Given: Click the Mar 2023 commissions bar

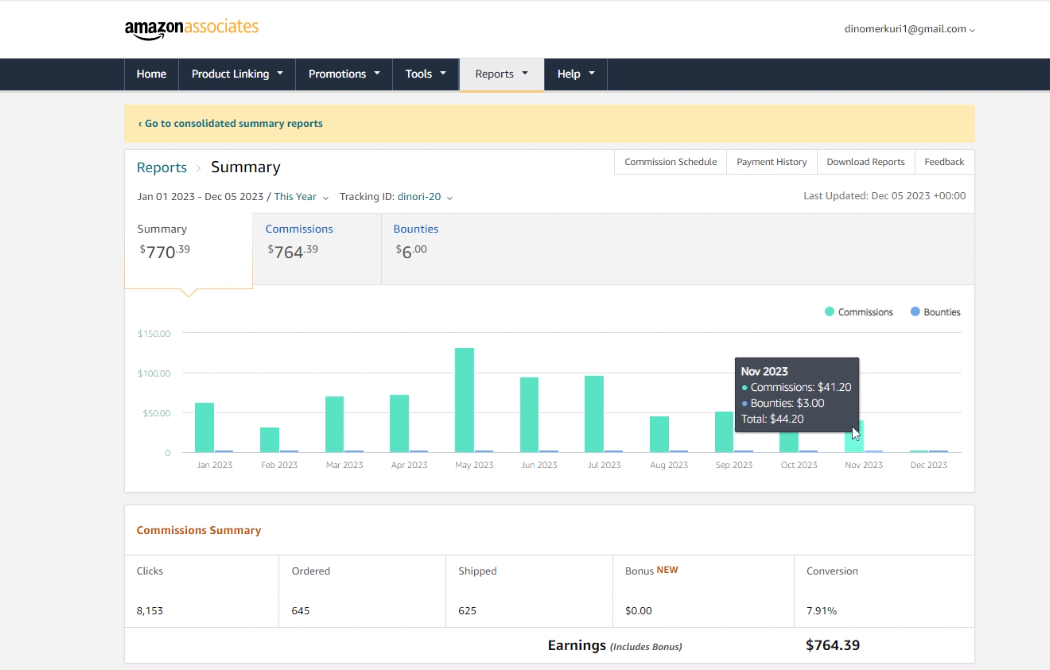Looking at the screenshot, I should pos(334,424).
